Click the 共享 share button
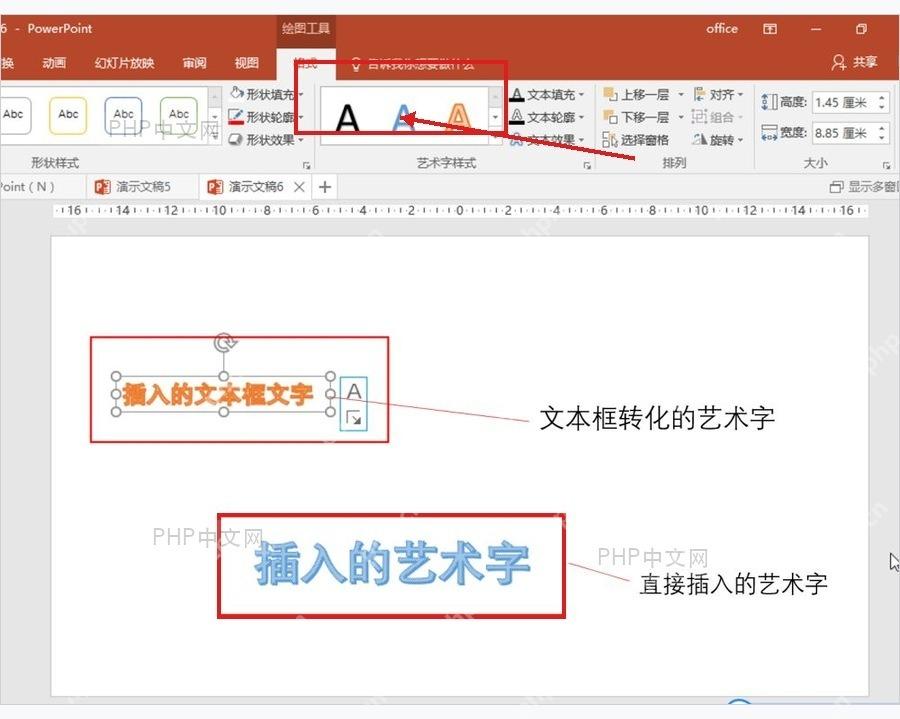The width and height of the screenshot is (900, 719). click(x=855, y=62)
